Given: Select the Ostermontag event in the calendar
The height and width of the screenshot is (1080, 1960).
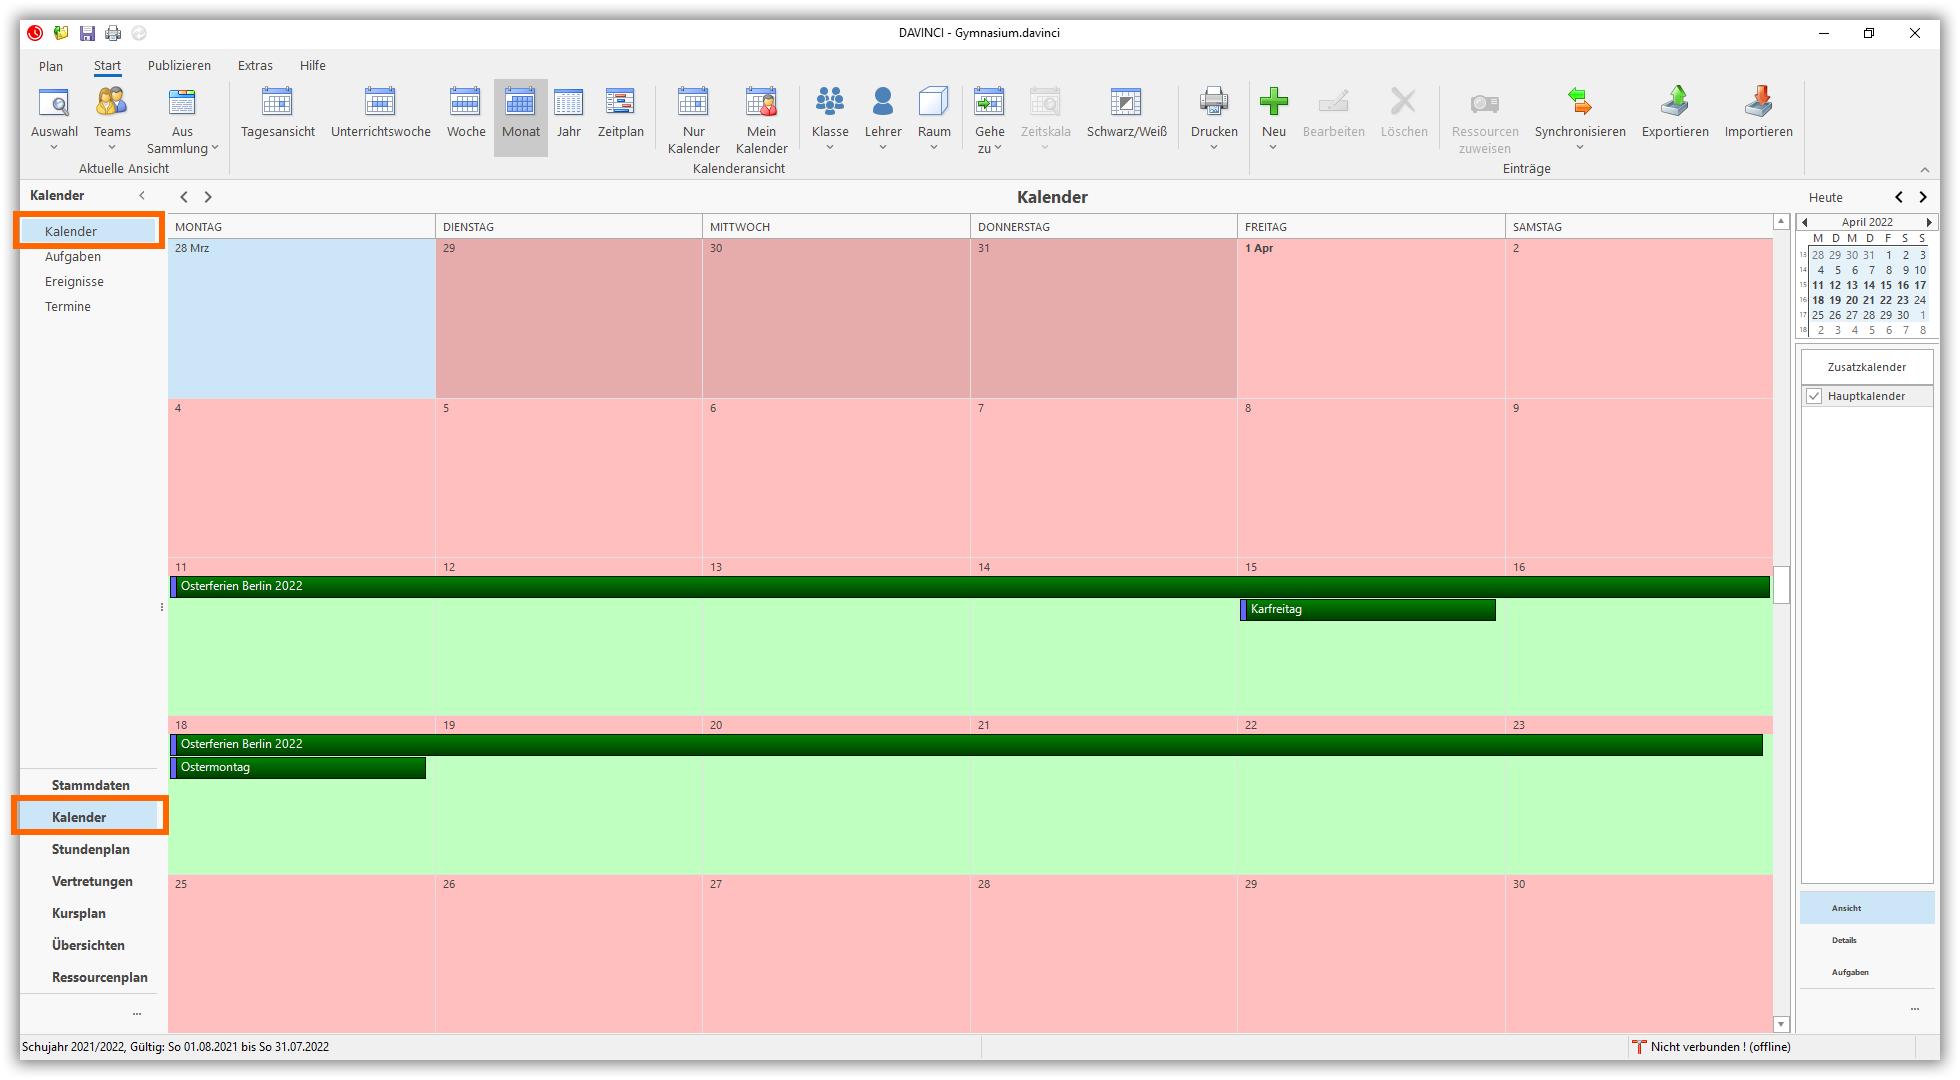Looking at the screenshot, I should click(x=297, y=767).
